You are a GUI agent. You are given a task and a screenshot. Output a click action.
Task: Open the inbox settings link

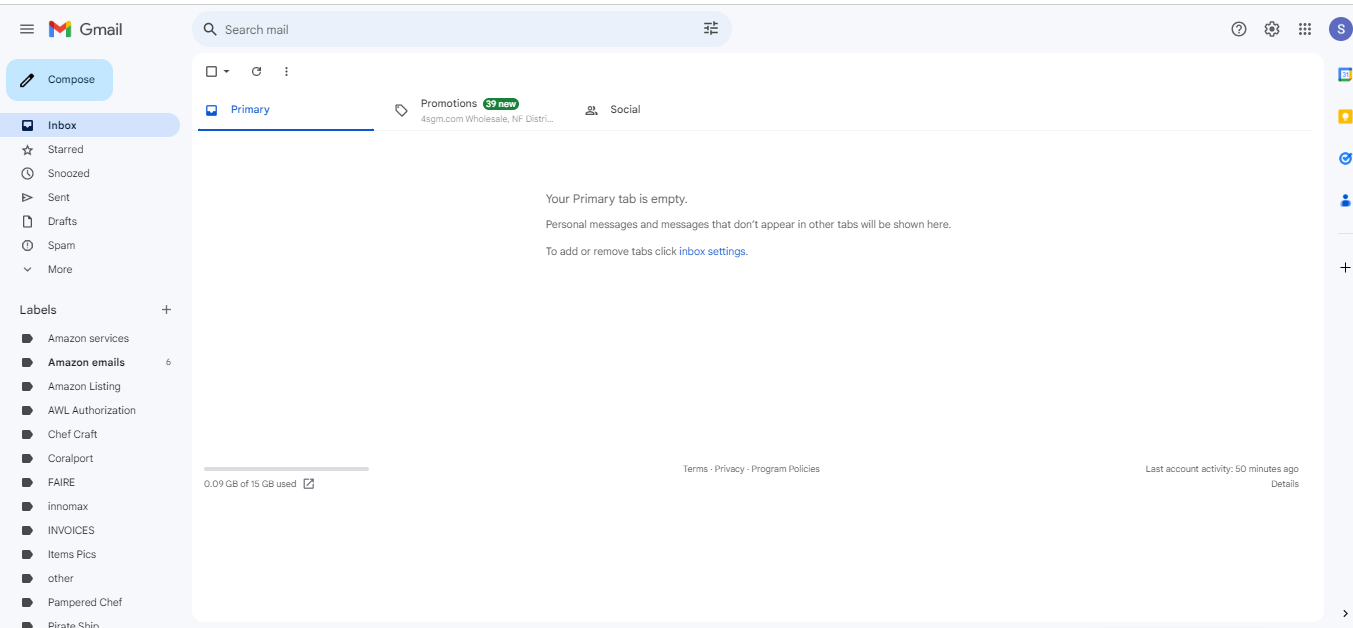click(x=712, y=252)
